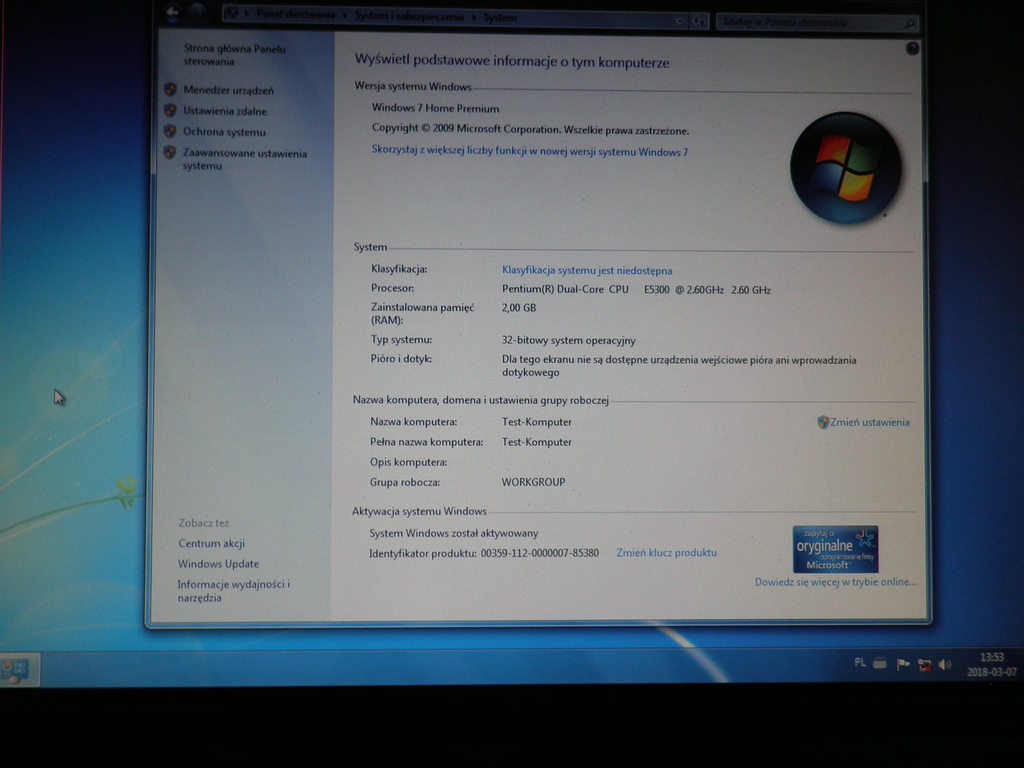Click Test-Komputer beside Nazwa komputera
This screenshot has height=768, width=1024.
(536, 422)
